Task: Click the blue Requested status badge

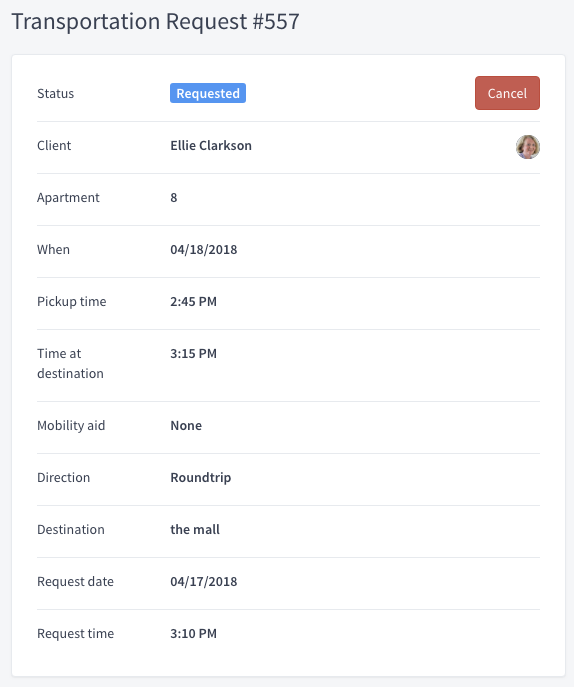Action: pos(208,93)
